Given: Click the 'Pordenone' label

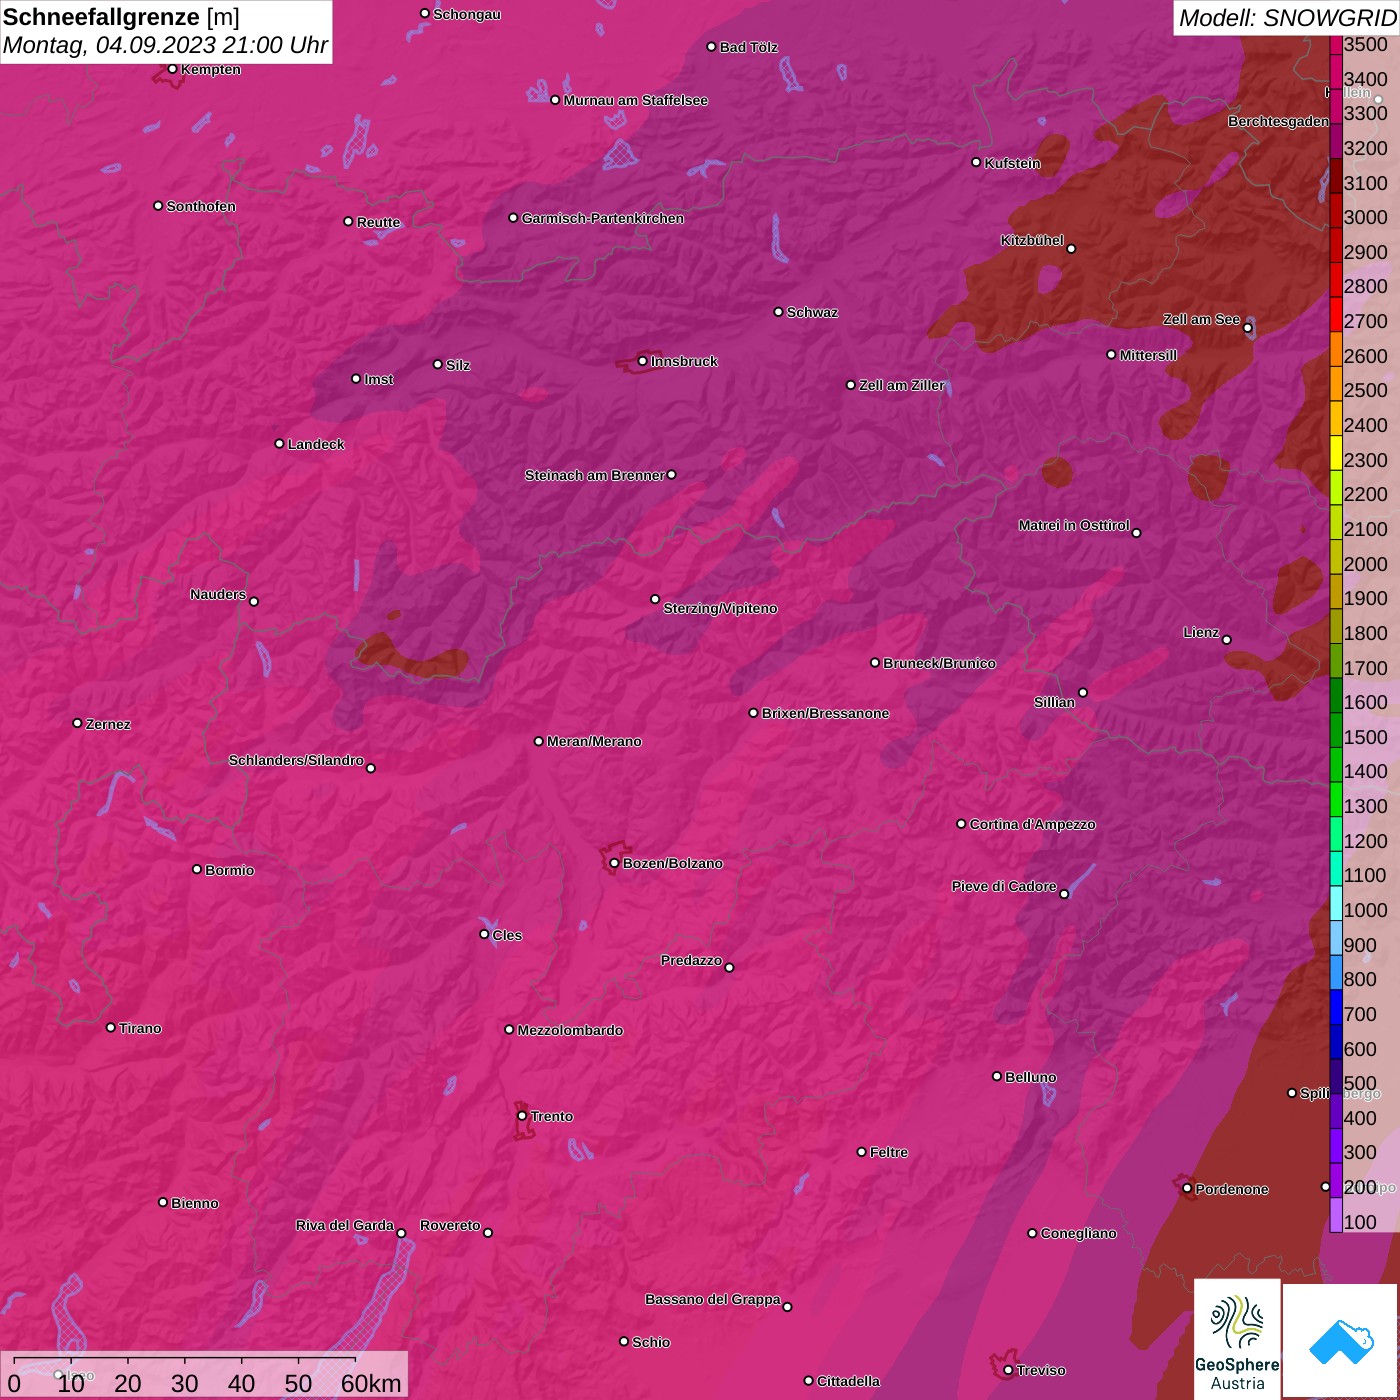Looking at the screenshot, I should coord(1232,1189).
